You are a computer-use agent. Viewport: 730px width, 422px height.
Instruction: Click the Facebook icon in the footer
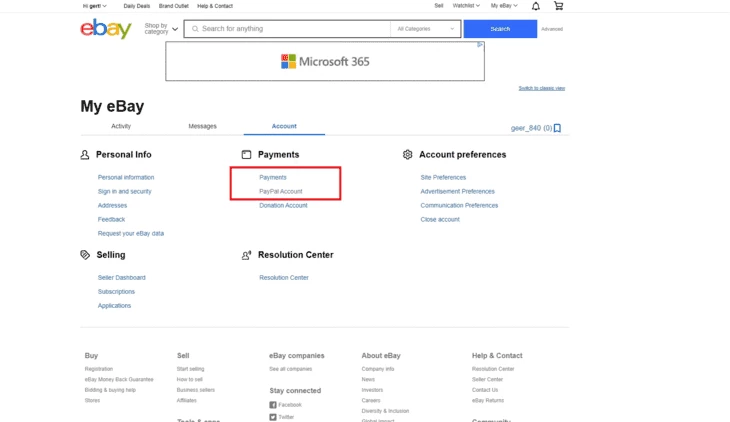point(273,405)
